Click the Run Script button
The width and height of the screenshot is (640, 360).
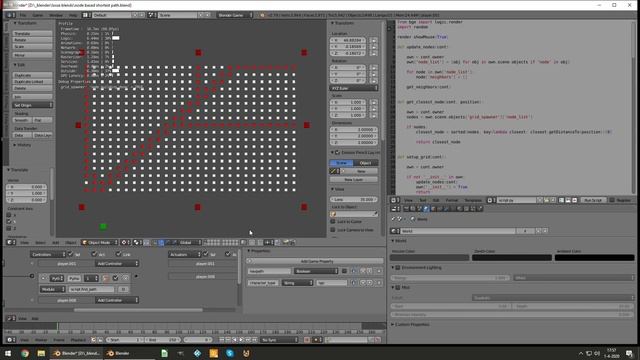tap(593, 200)
